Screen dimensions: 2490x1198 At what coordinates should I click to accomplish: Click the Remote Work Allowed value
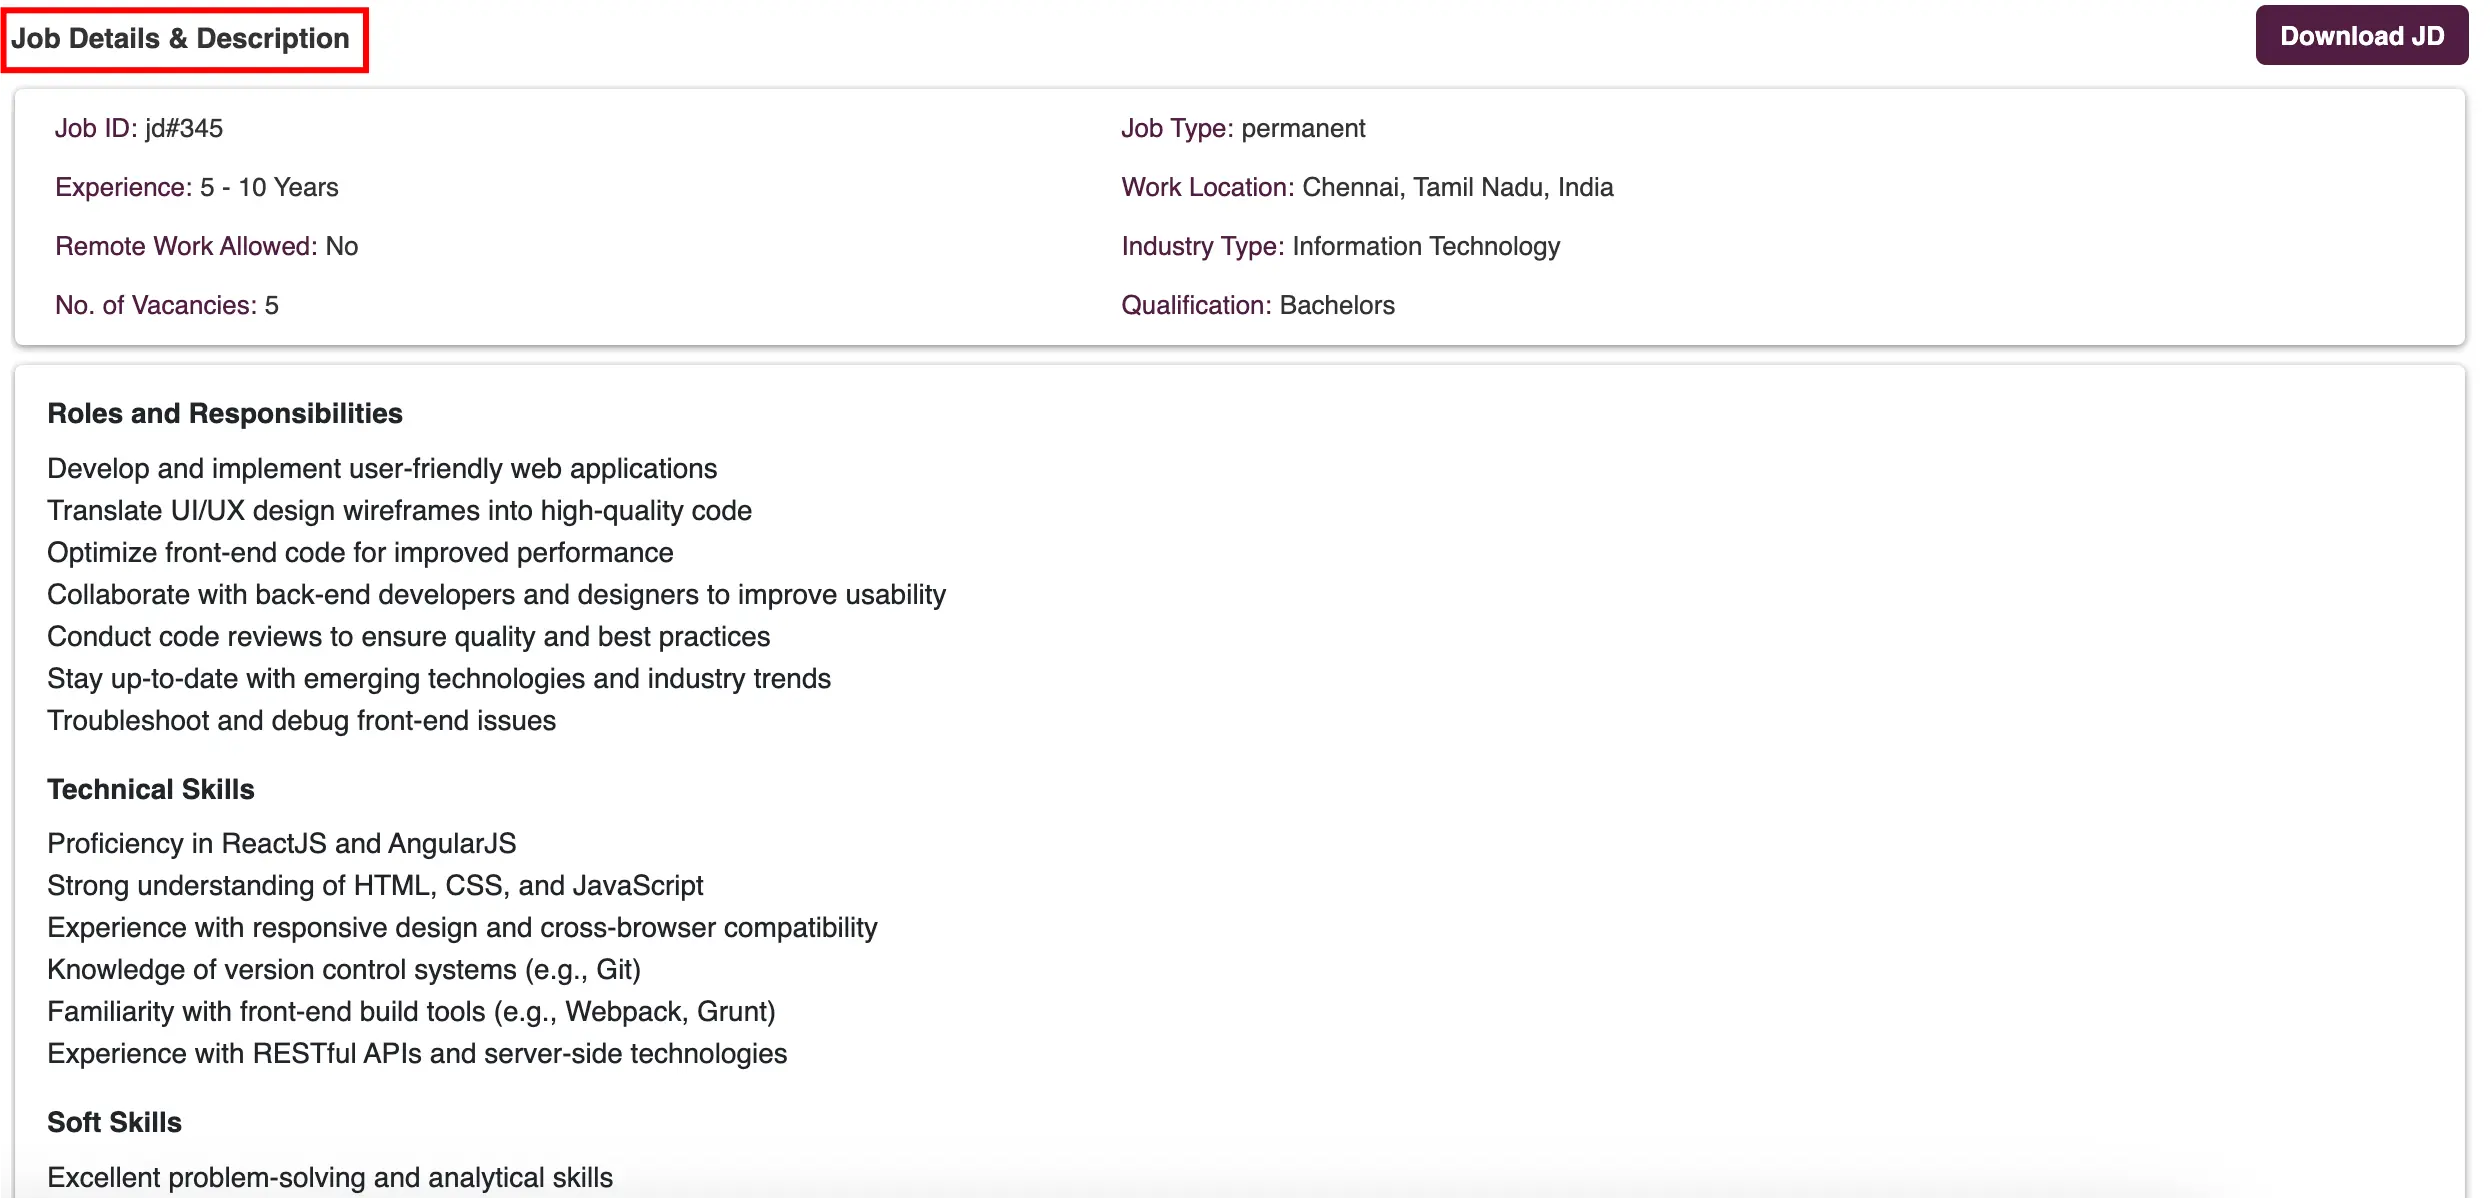[x=342, y=246]
